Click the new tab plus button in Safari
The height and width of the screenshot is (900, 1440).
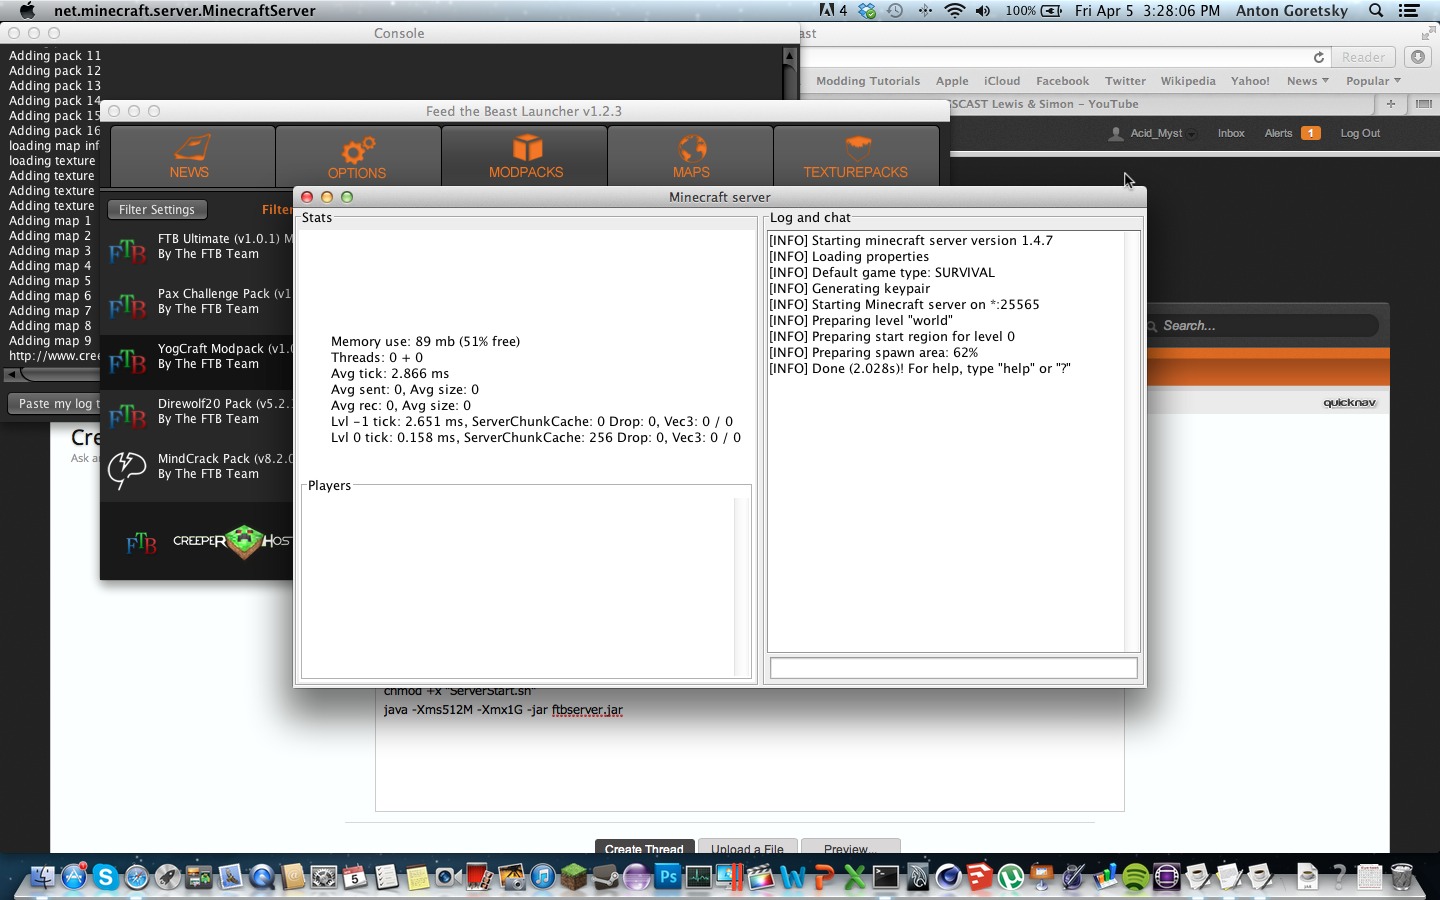(1390, 104)
